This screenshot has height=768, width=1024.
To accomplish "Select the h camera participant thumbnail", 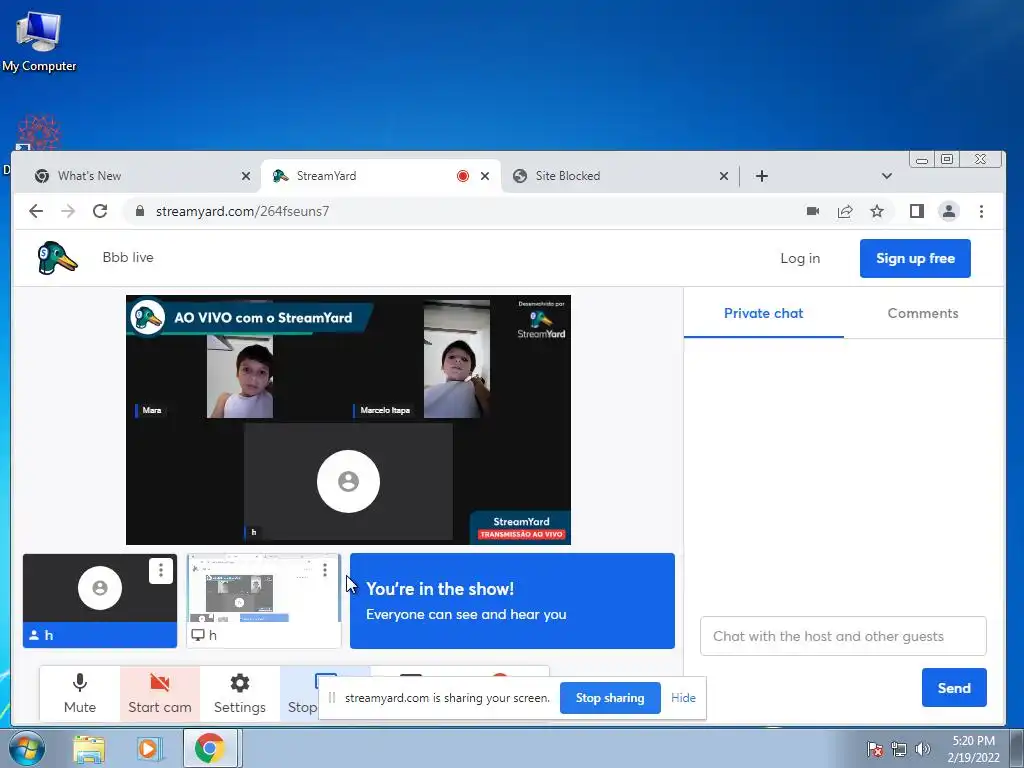I will point(100,601).
